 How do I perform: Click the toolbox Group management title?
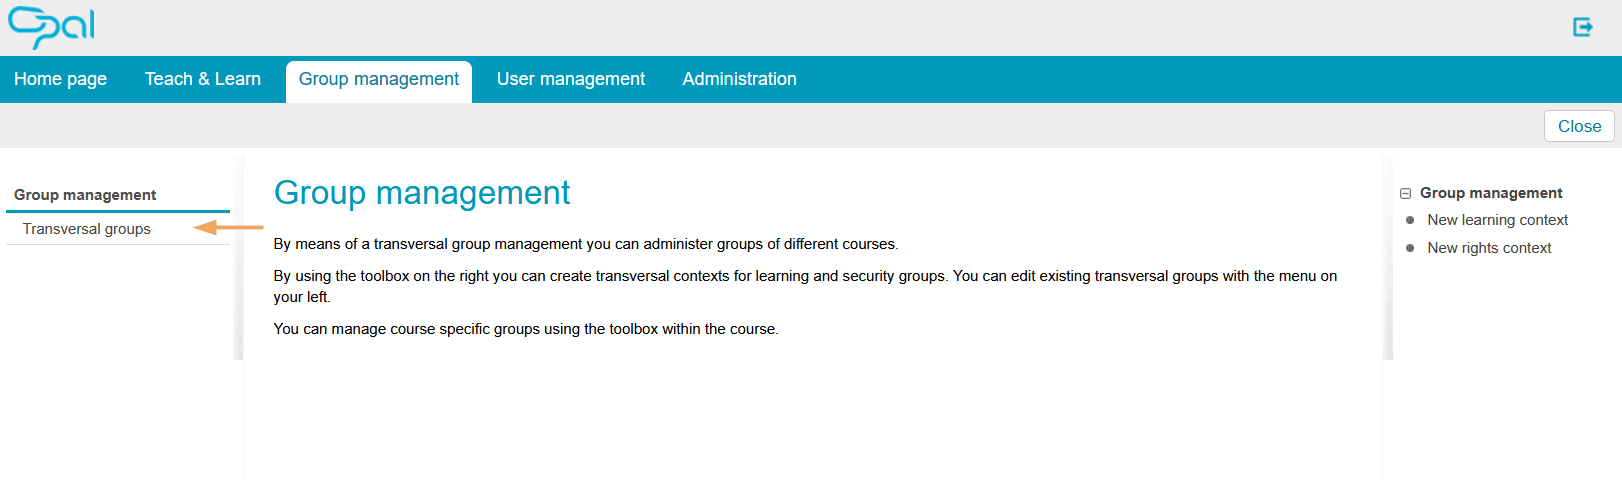(1491, 193)
